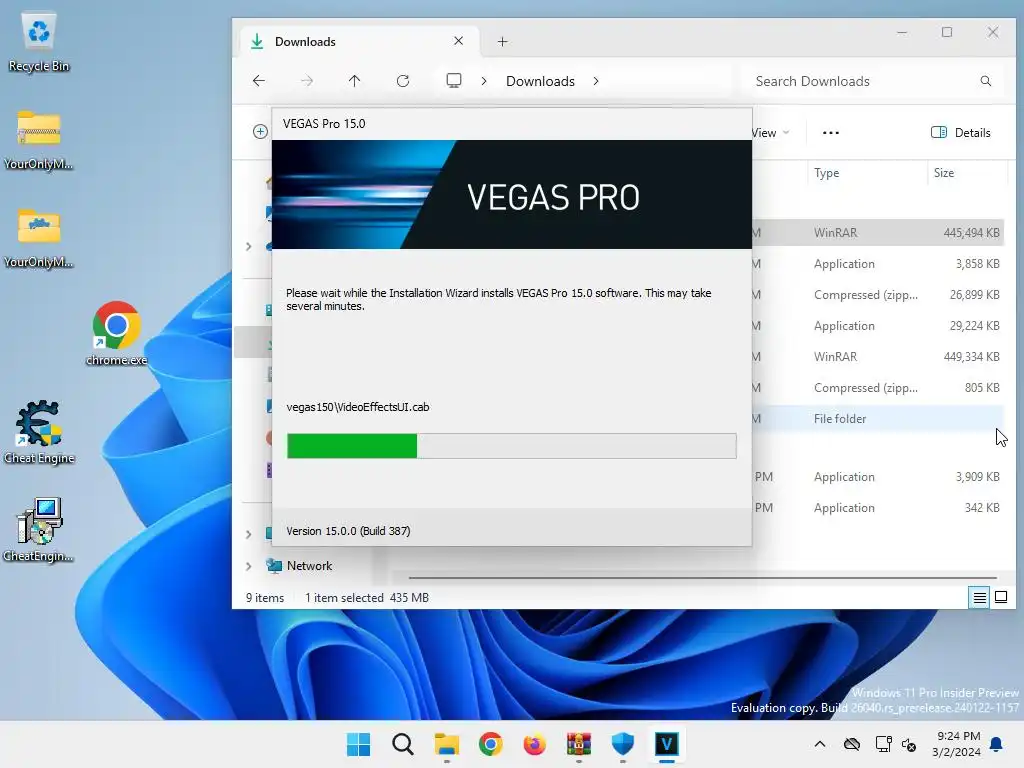This screenshot has width=1024, height=768.
Task: Select Network in the navigation pane
Action: coord(309,566)
